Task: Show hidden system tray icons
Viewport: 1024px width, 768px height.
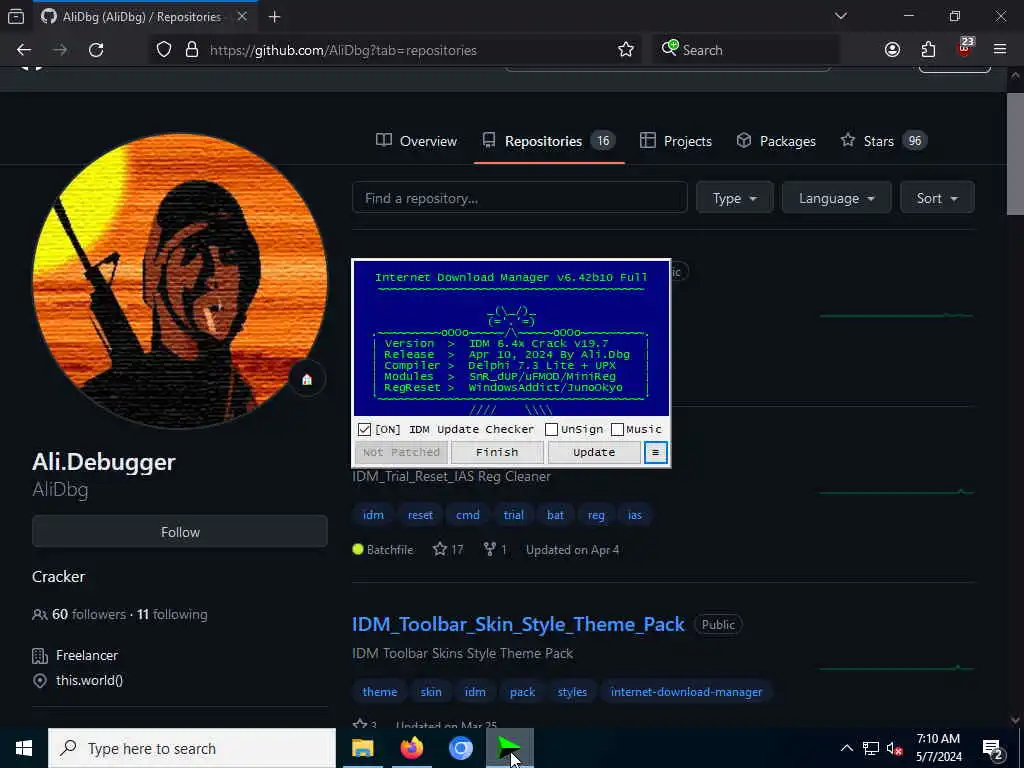Action: (846, 748)
